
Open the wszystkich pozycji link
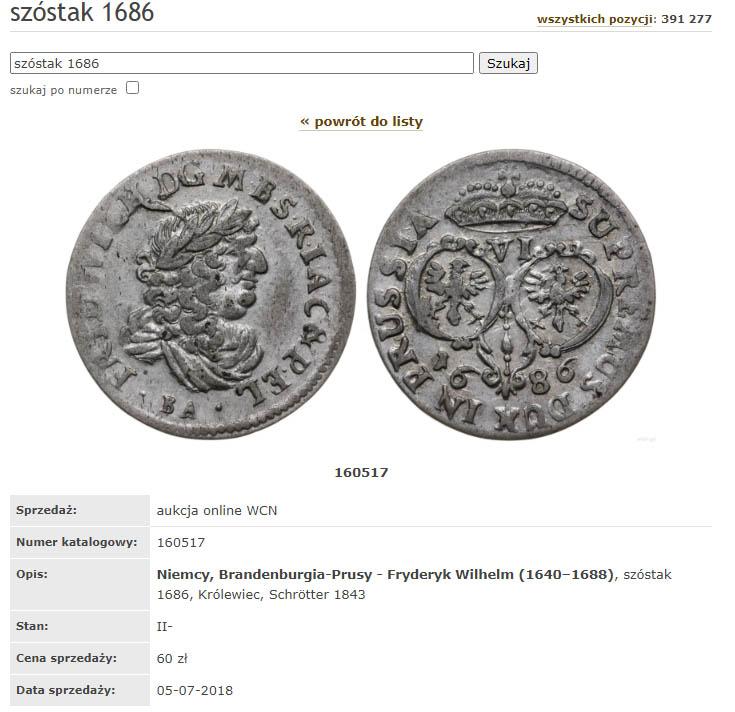[594, 19]
